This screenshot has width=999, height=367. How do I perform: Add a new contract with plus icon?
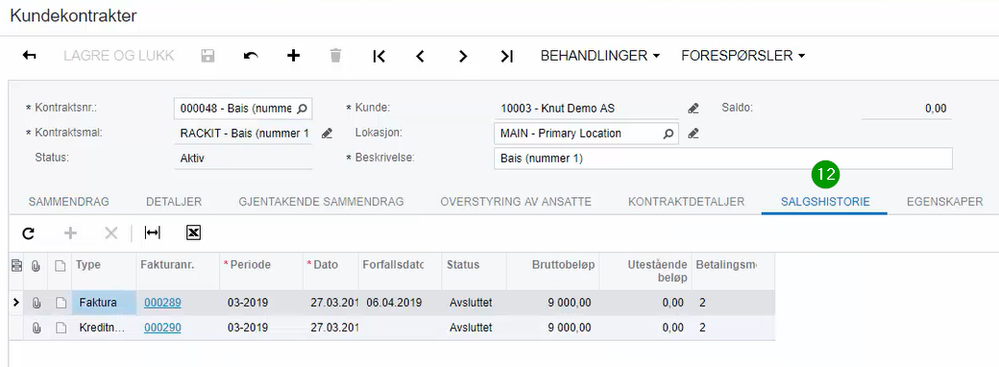pyautogui.click(x=293, y=55)
